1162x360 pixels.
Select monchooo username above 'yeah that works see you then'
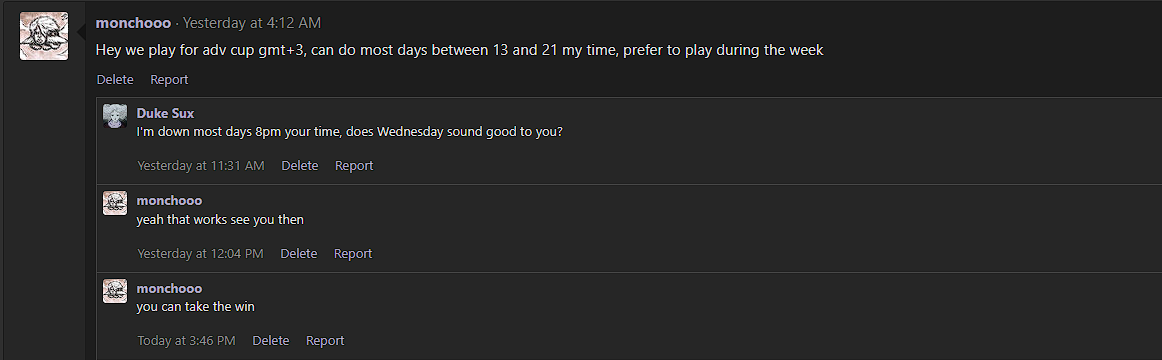[169, 201]
